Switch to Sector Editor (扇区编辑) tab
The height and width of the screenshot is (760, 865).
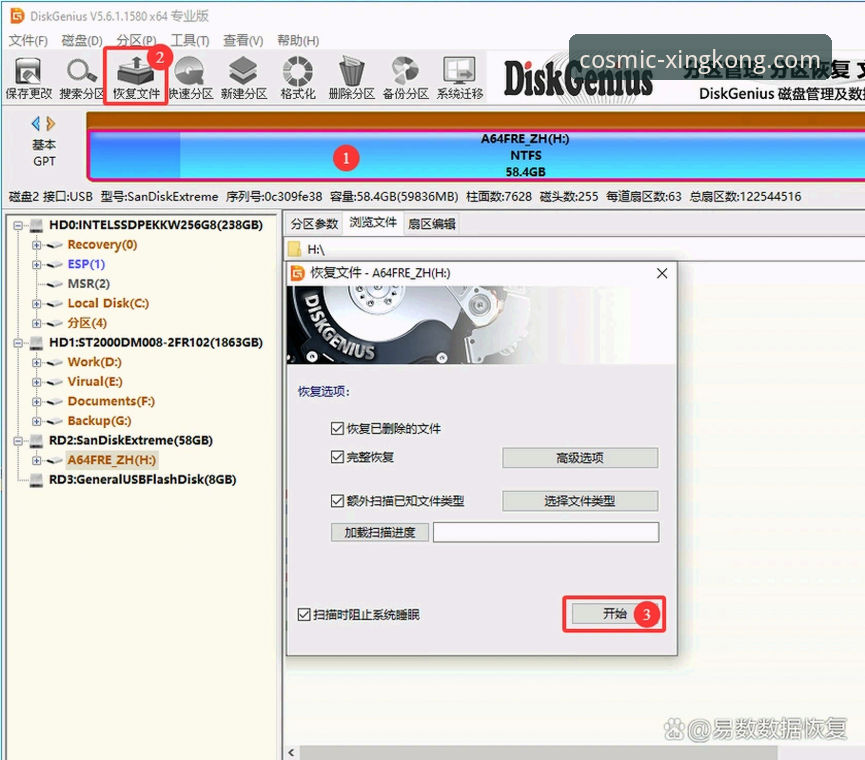(431, 223)
